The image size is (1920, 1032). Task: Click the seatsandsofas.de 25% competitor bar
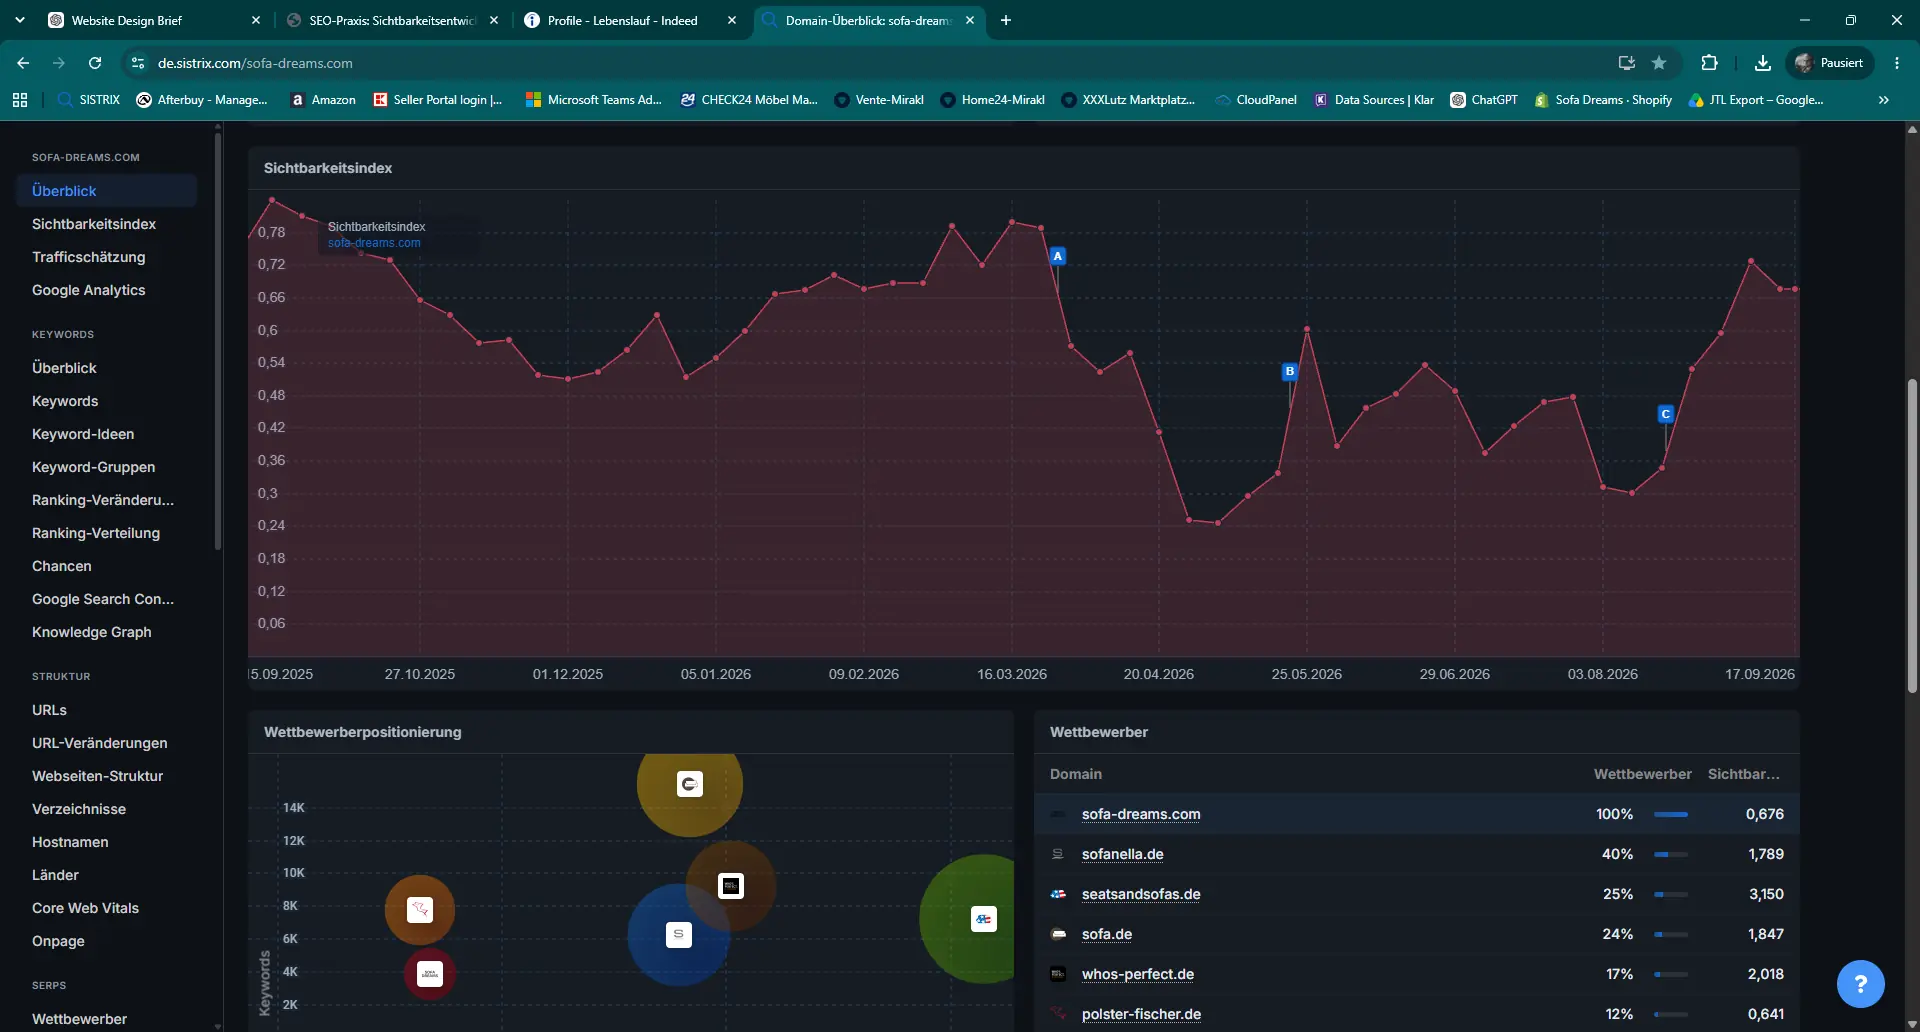[x=1671, y=894]
